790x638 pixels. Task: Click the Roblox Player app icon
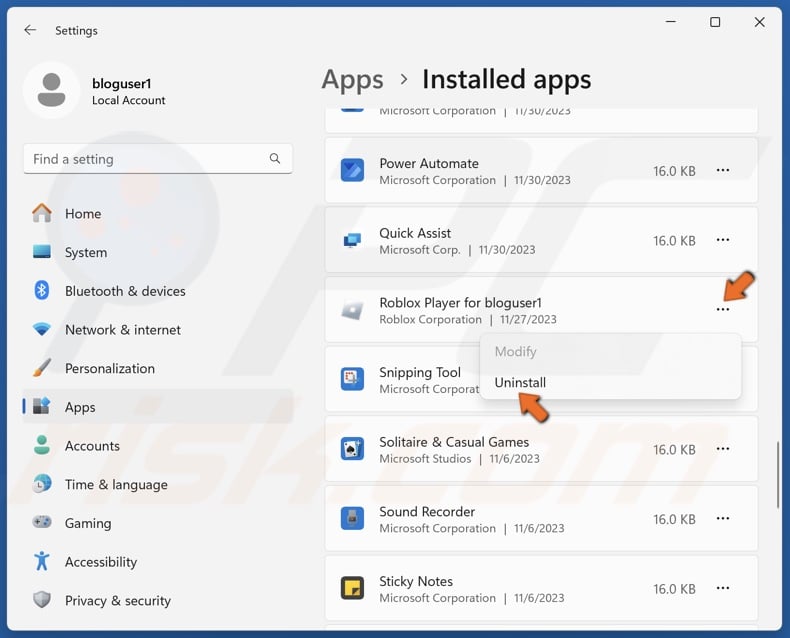(352, 311)
